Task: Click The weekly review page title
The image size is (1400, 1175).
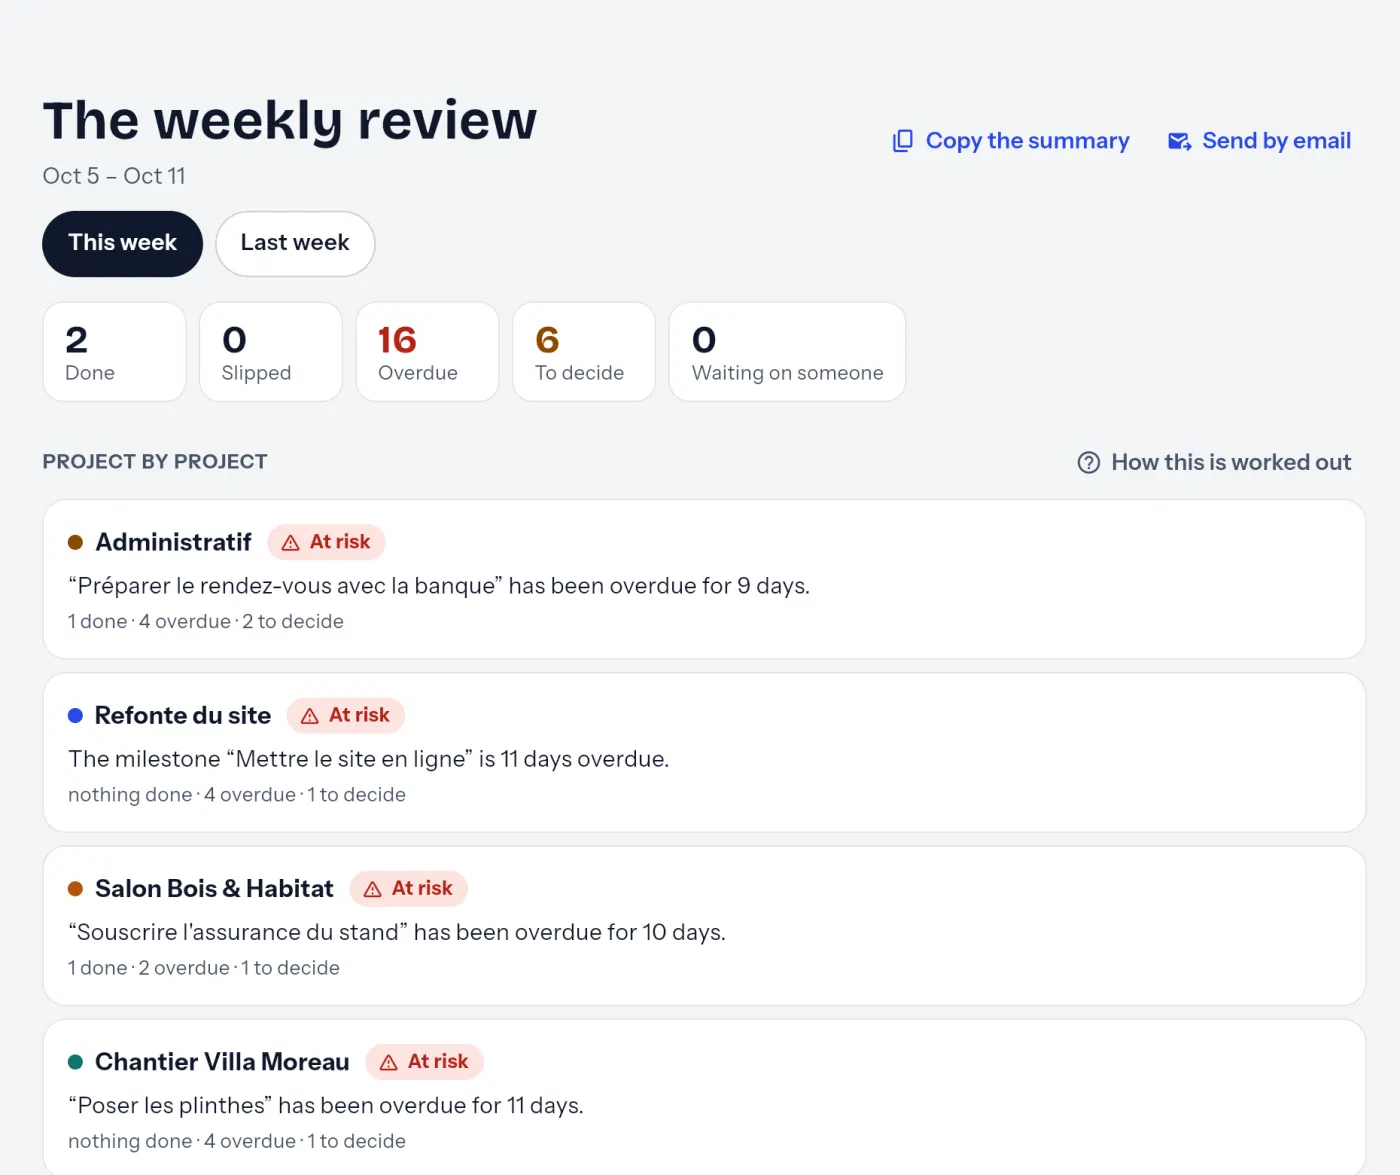Action: [x=290, y=121]
